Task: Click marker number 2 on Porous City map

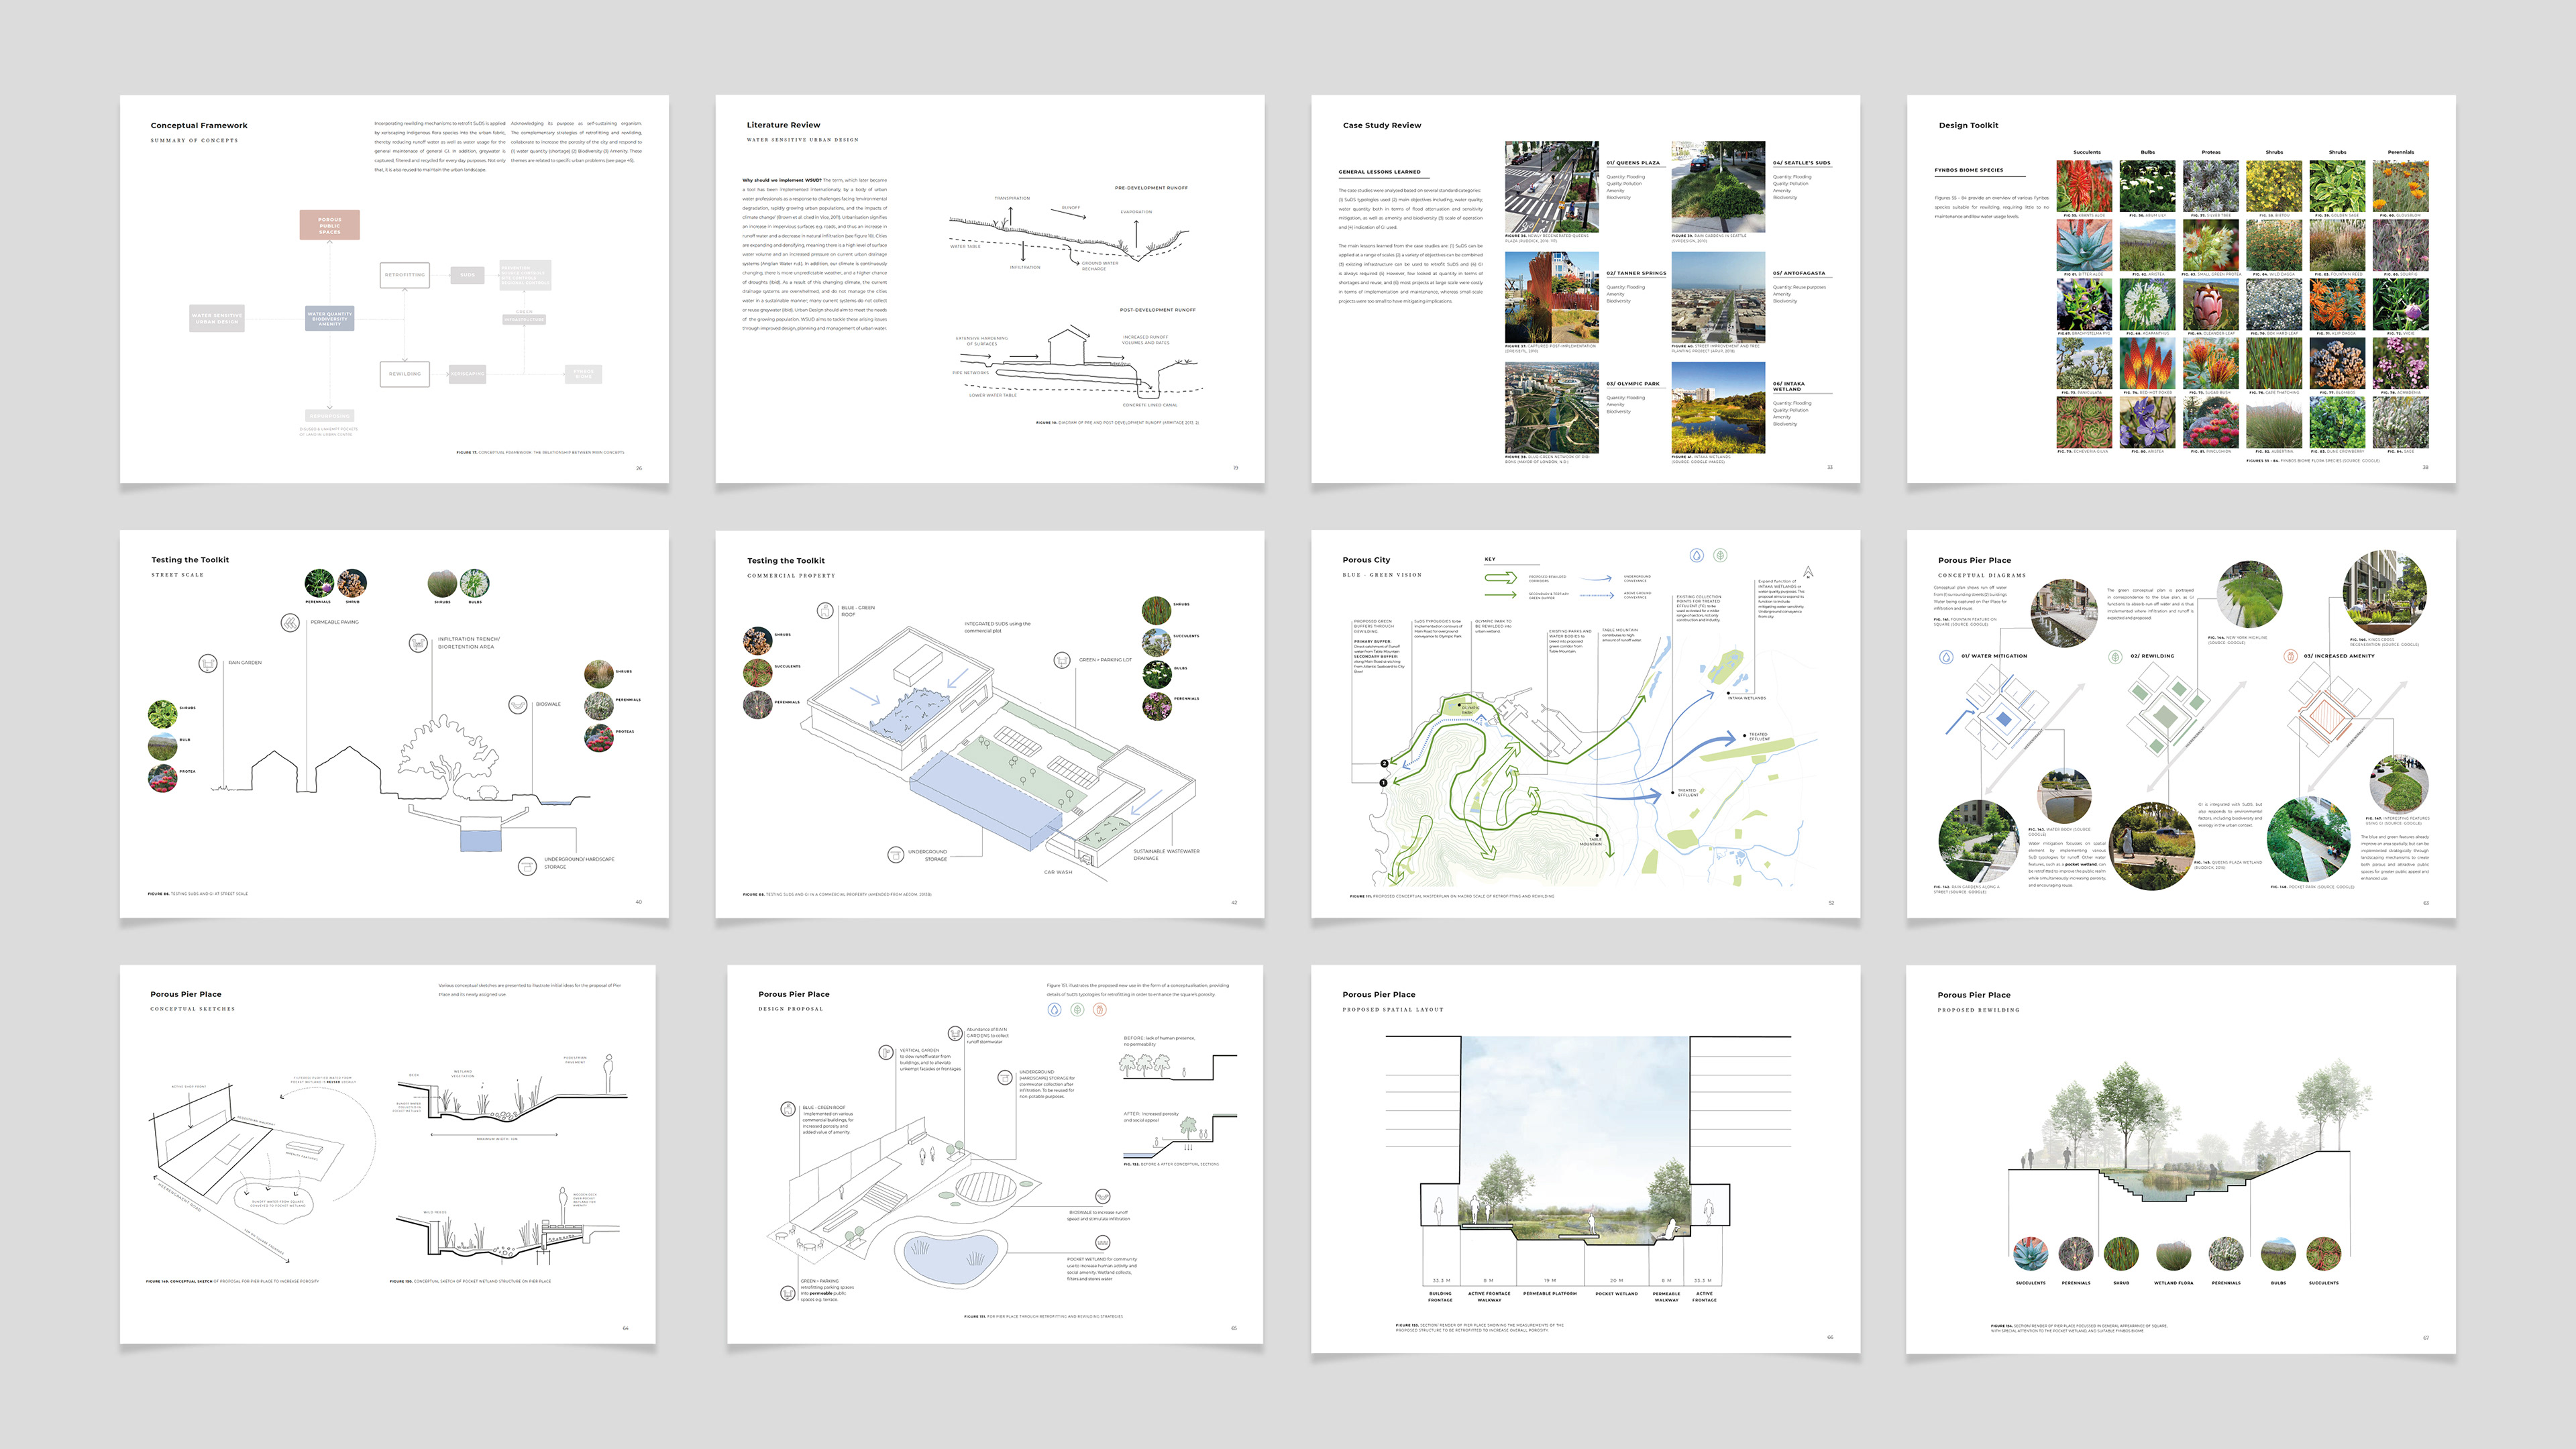Action: coord(1384,763)
